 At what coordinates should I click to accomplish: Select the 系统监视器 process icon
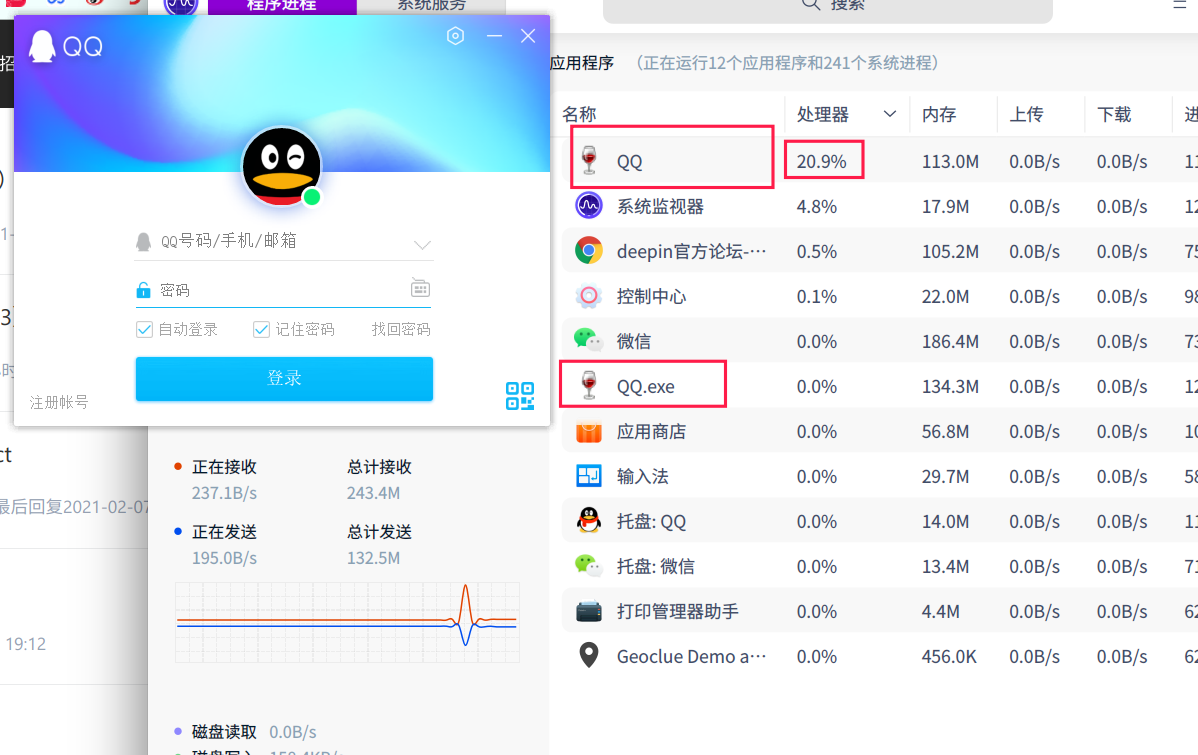click(589, 206)
